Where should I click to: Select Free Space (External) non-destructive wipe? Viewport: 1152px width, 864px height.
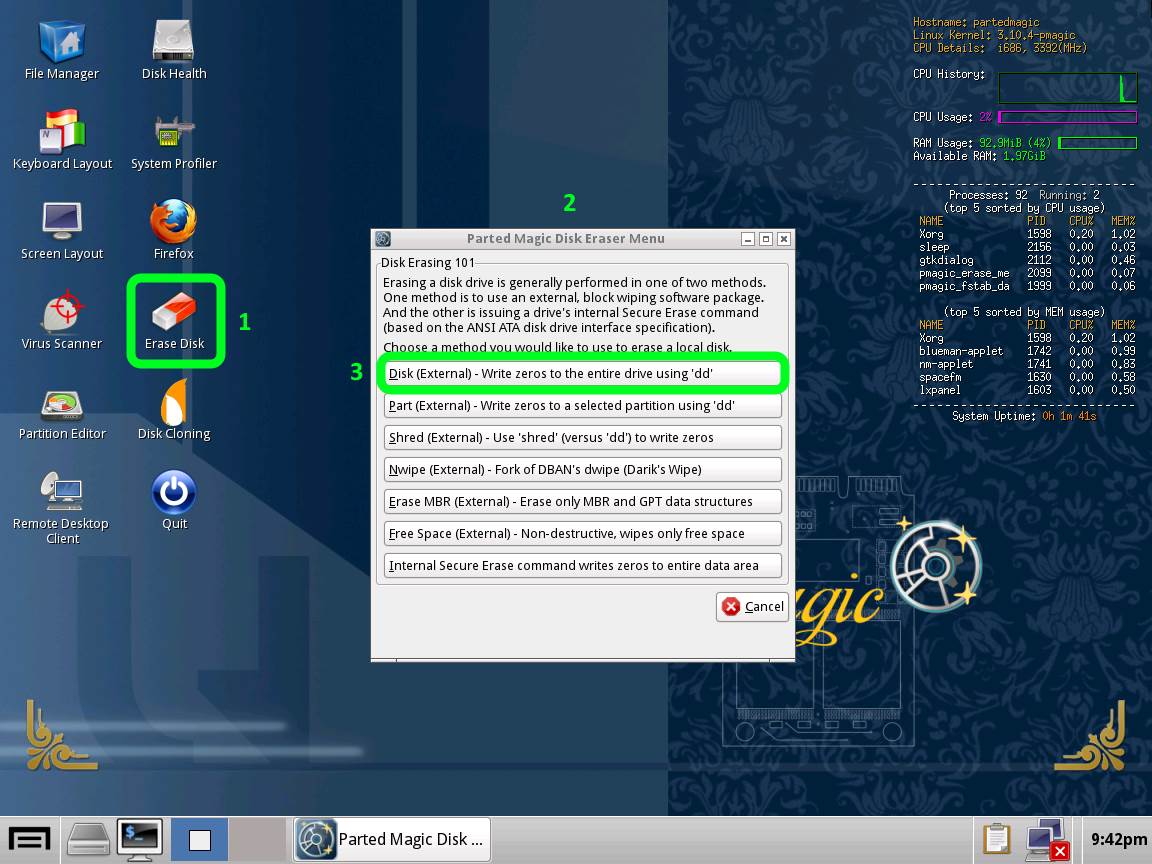(x=582, y=533)
